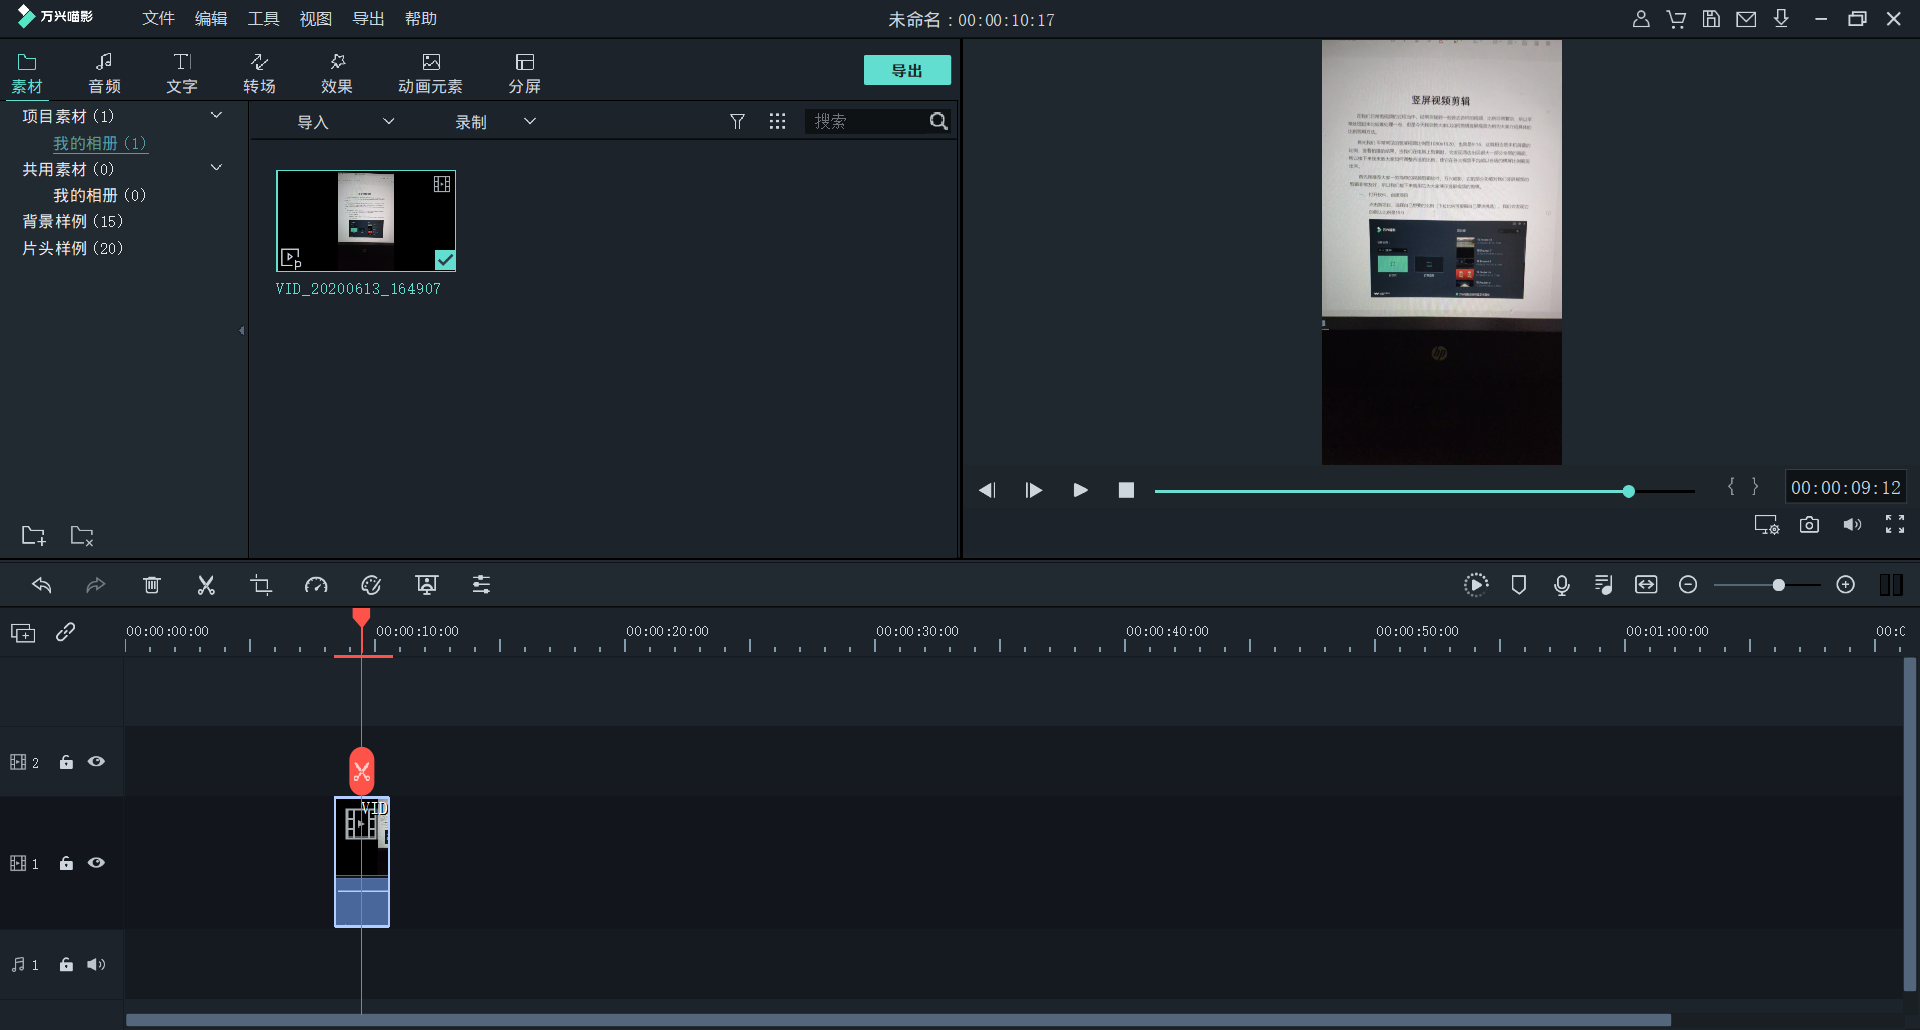
Task: Take a snapshot with the camera icon
Action: (1809, 525)
